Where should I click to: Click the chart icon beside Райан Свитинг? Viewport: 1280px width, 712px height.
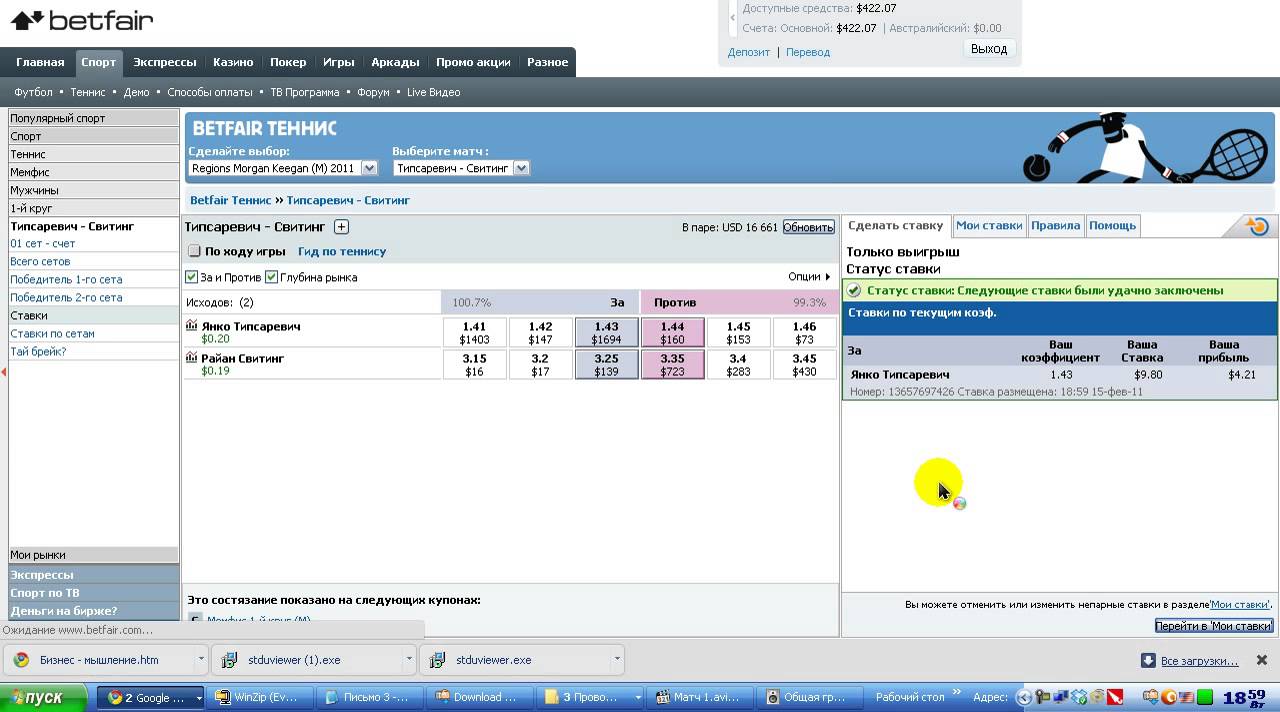[x=192, y=357]
